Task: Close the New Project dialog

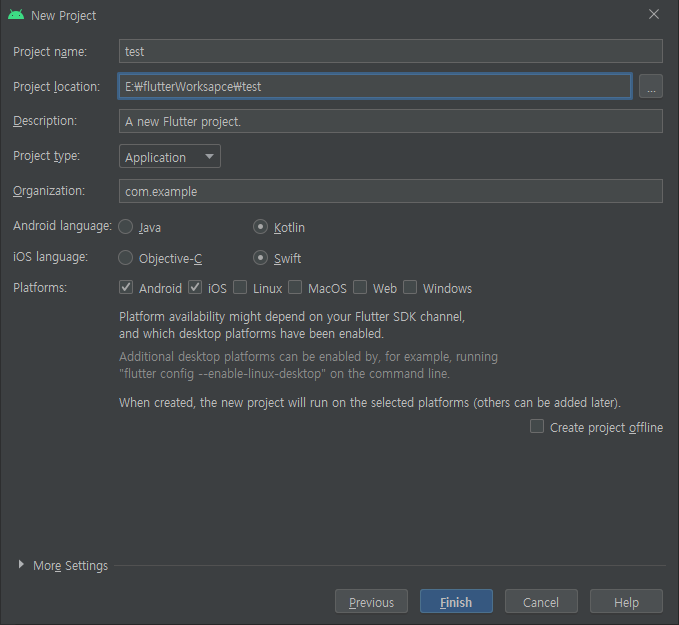Action: pyautogui.click(x=654, y=14)
